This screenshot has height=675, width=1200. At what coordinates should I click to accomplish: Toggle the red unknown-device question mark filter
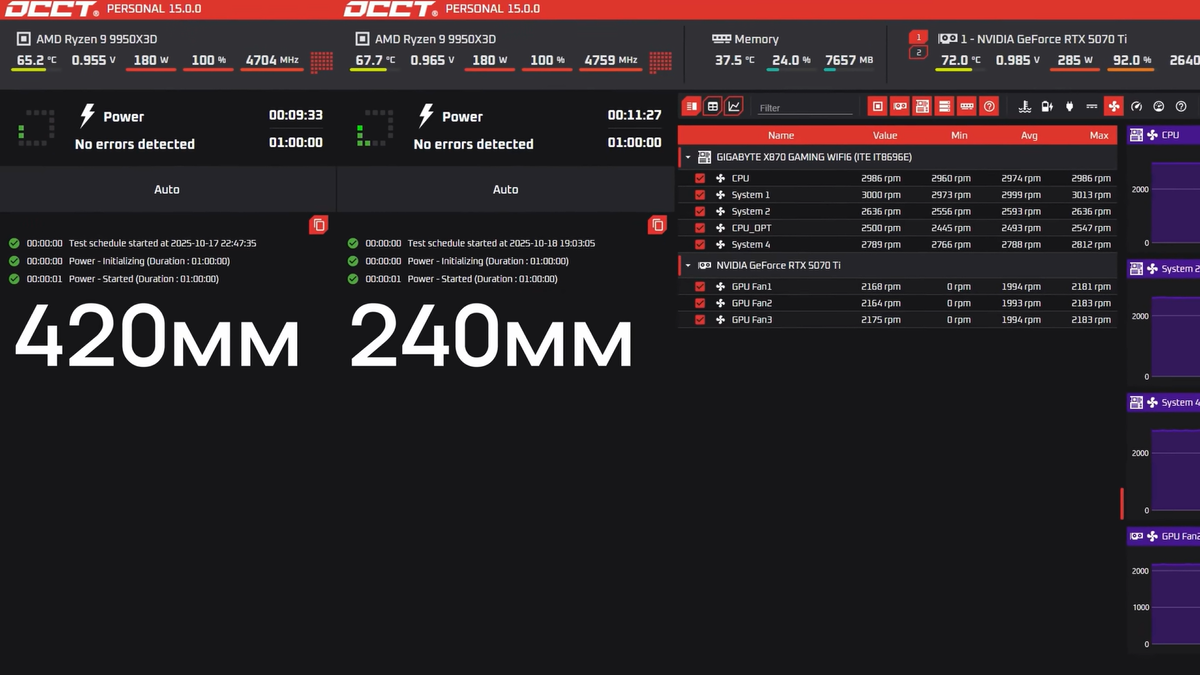[x=989, y=106]
